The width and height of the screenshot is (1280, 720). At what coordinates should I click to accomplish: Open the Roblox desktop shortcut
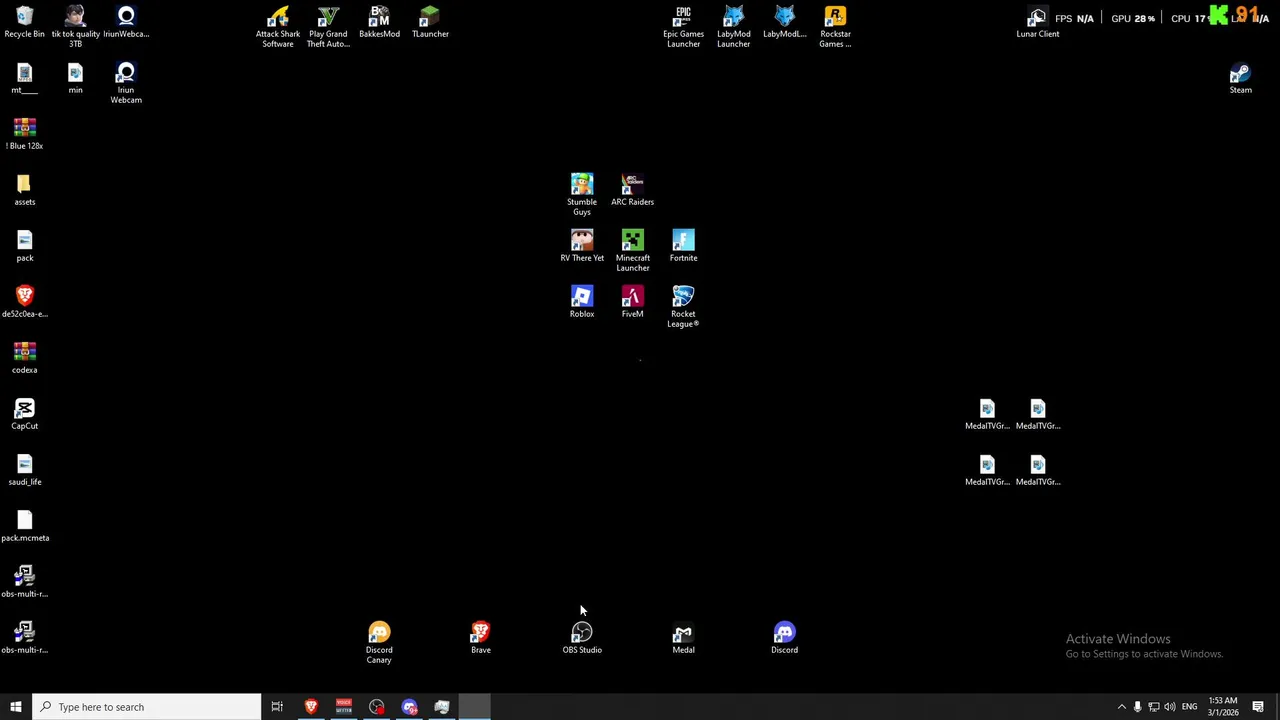point(582,302)
